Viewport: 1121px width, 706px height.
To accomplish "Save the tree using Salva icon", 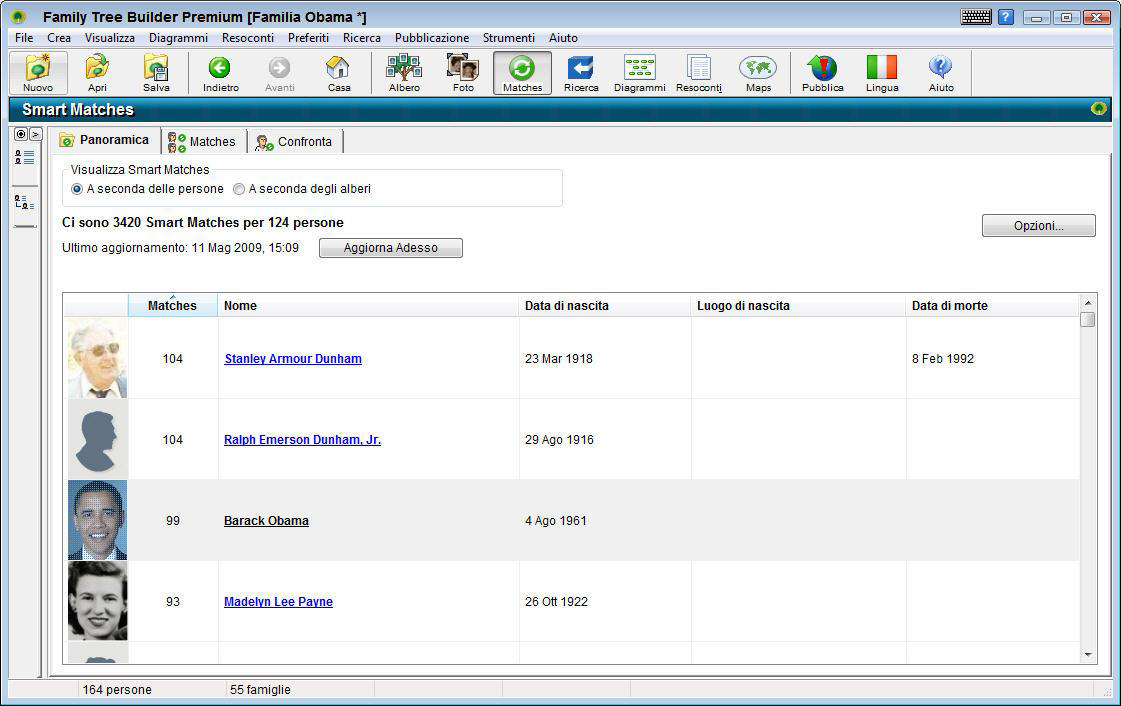I will (156, 73).
